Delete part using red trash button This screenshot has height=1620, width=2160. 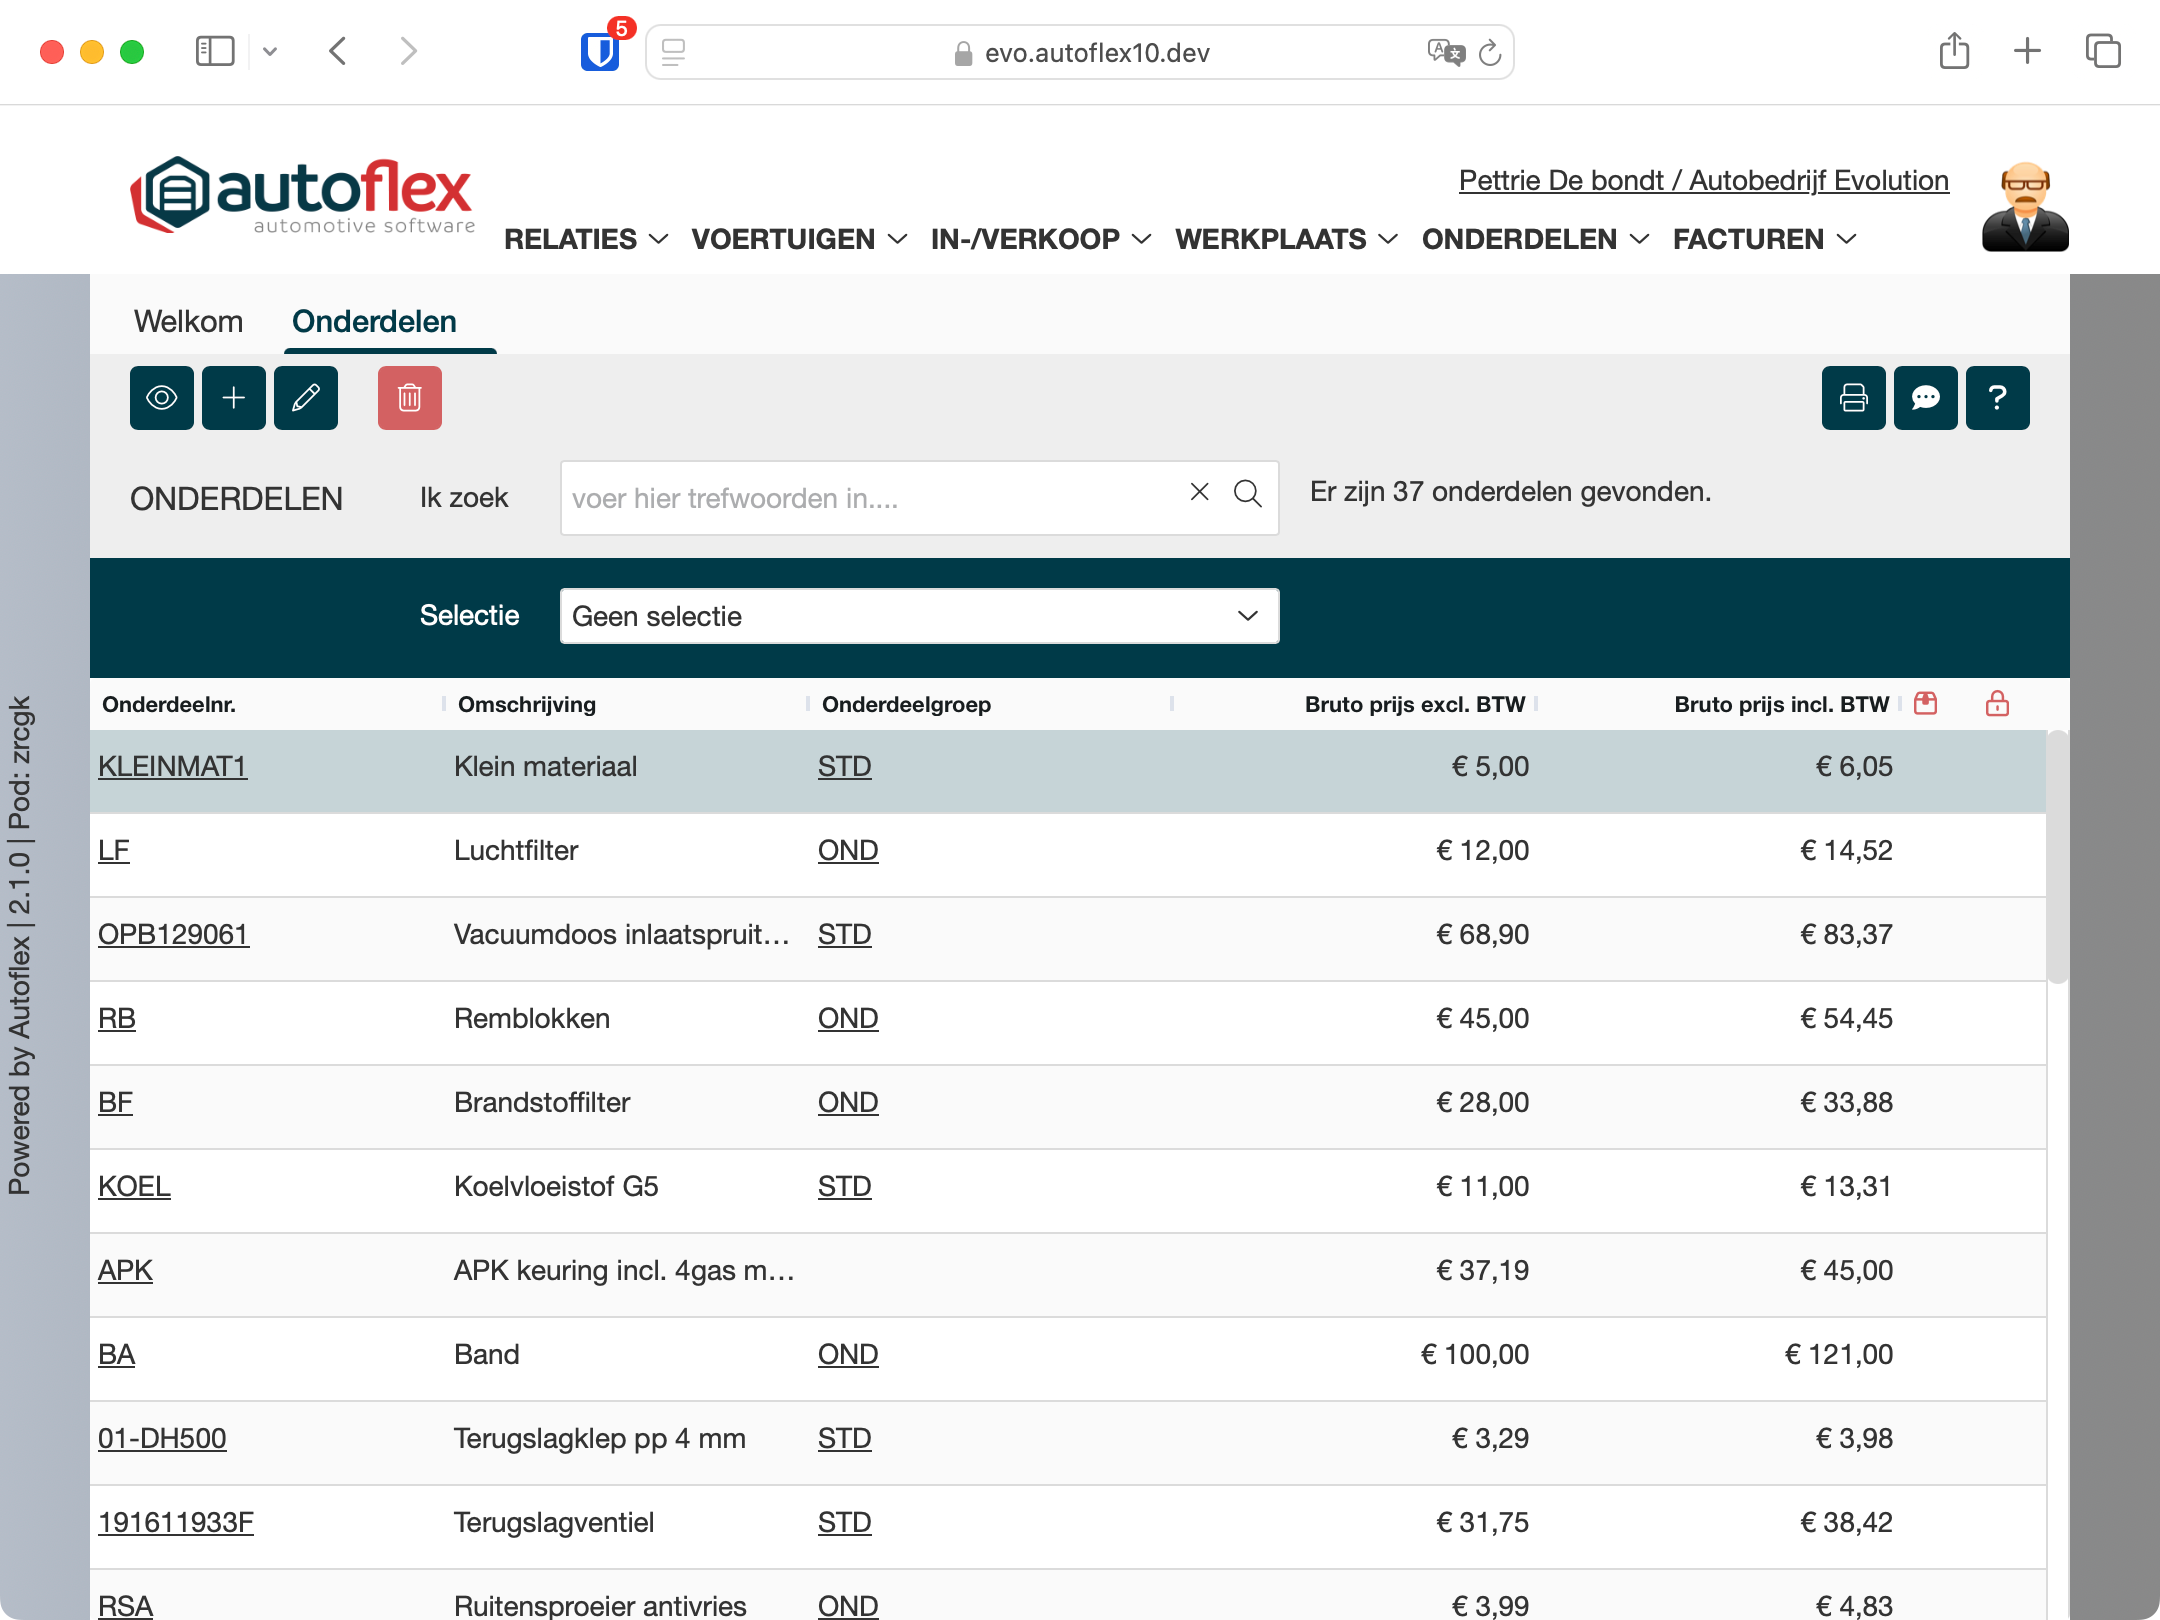click(409, 398)
